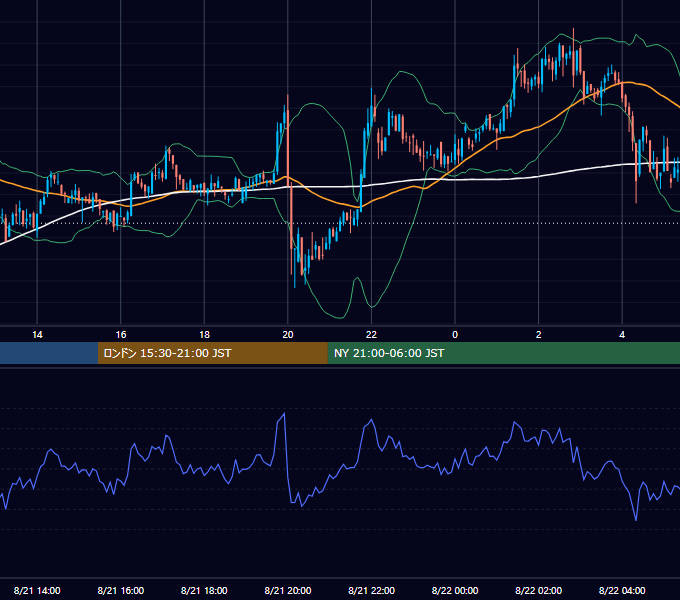Click the 22 hour axis label
This screenshot has height=600, width=680.
coord(371,335)
